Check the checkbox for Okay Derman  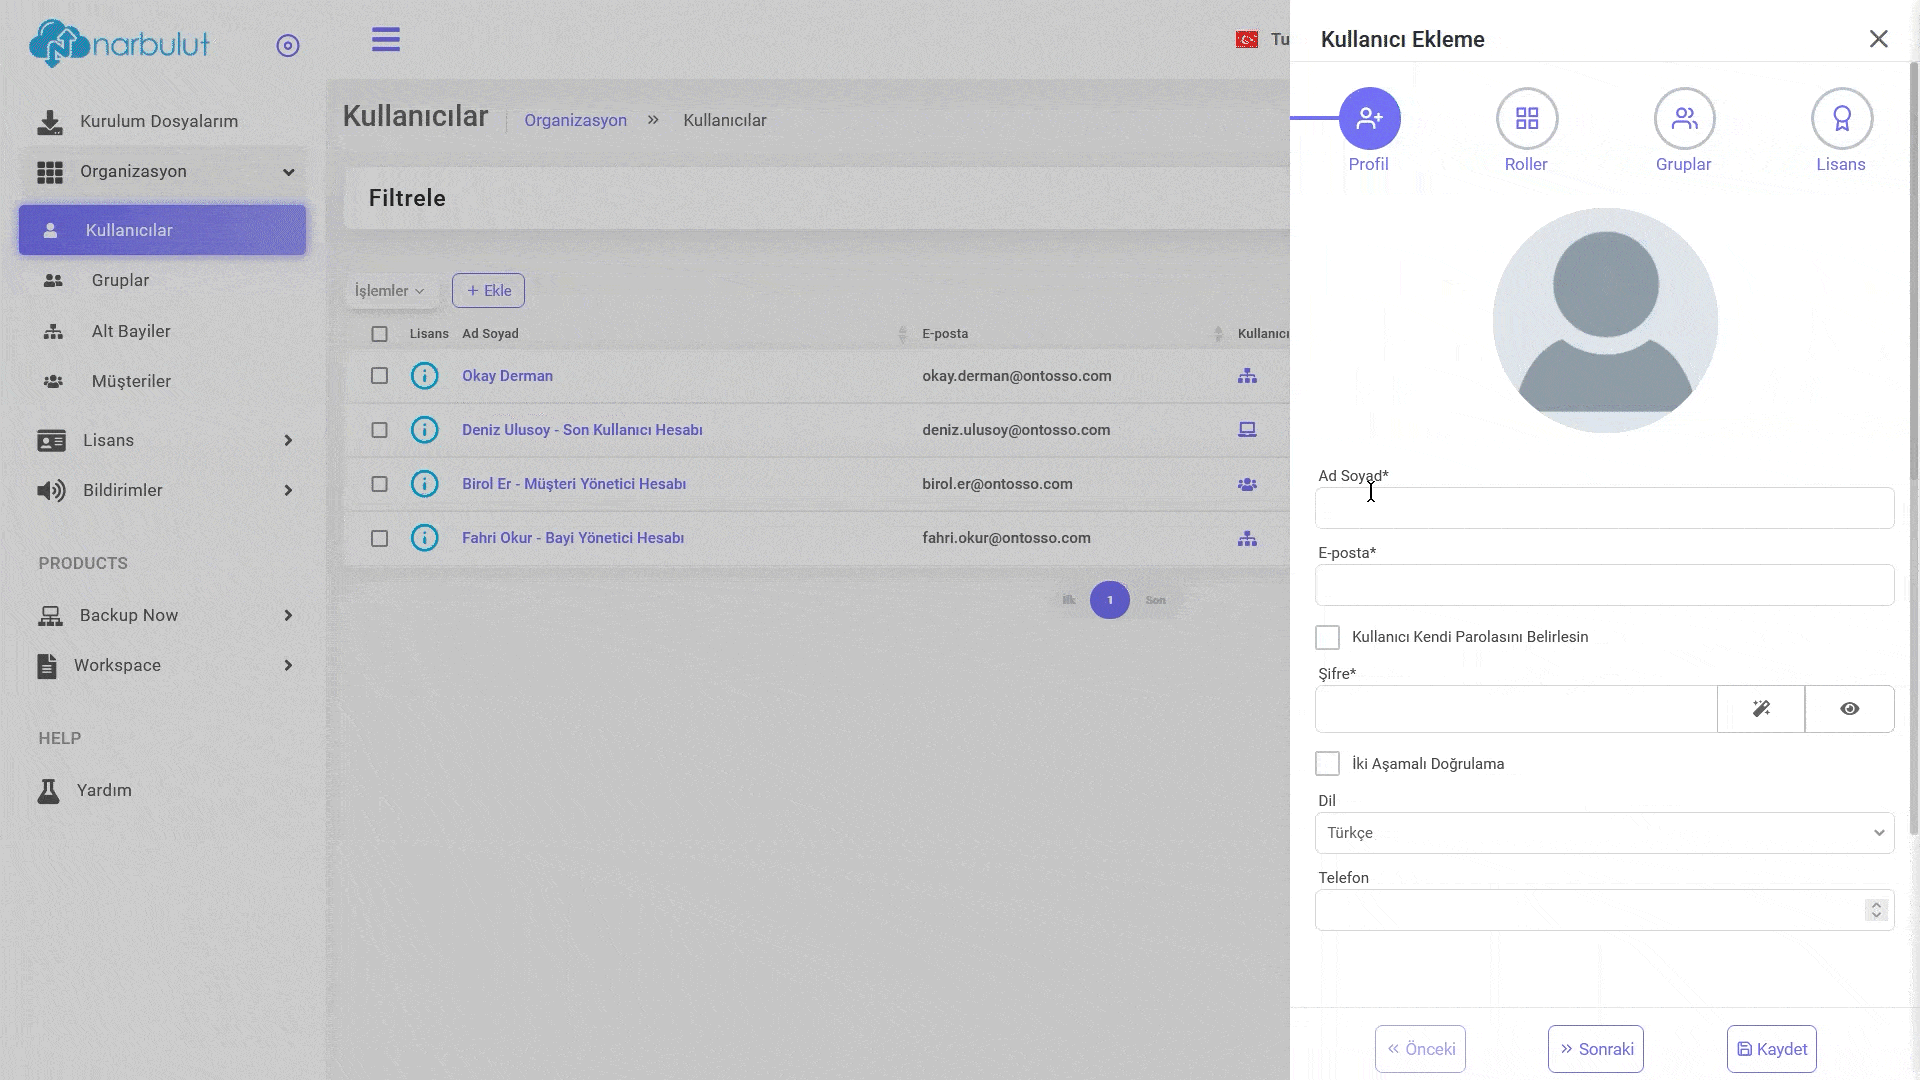click(379, 376)
